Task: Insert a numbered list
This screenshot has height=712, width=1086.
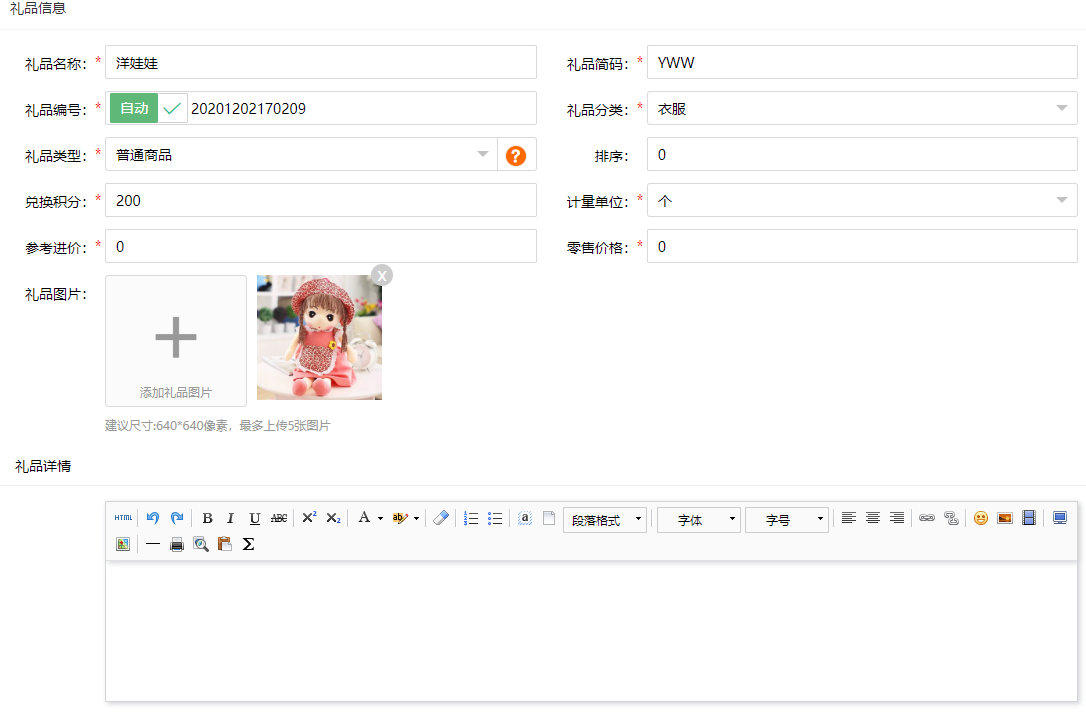Action: point(471,518)
